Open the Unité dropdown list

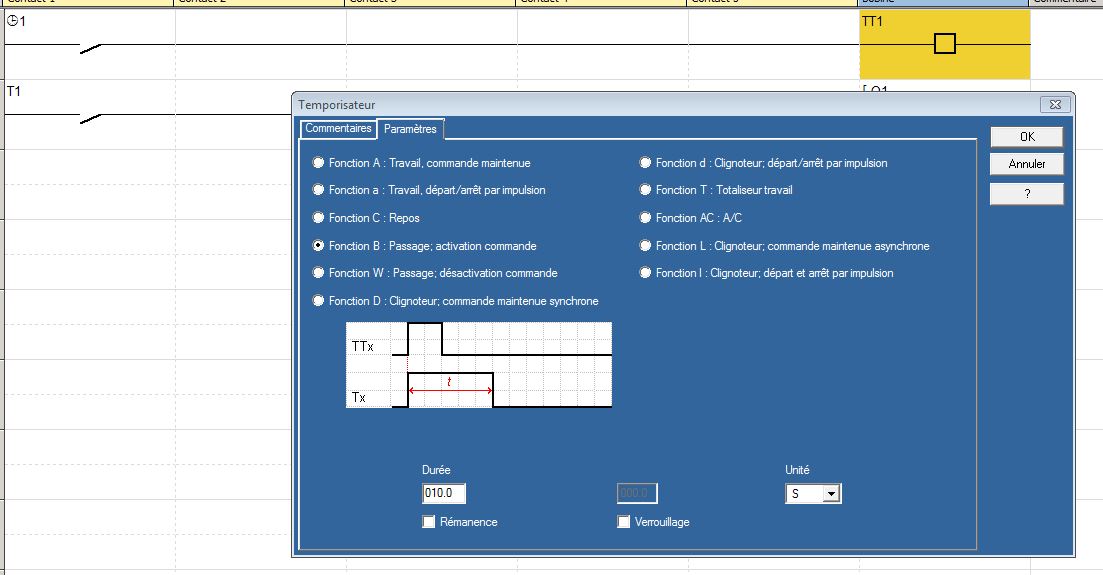click(830, 494)
